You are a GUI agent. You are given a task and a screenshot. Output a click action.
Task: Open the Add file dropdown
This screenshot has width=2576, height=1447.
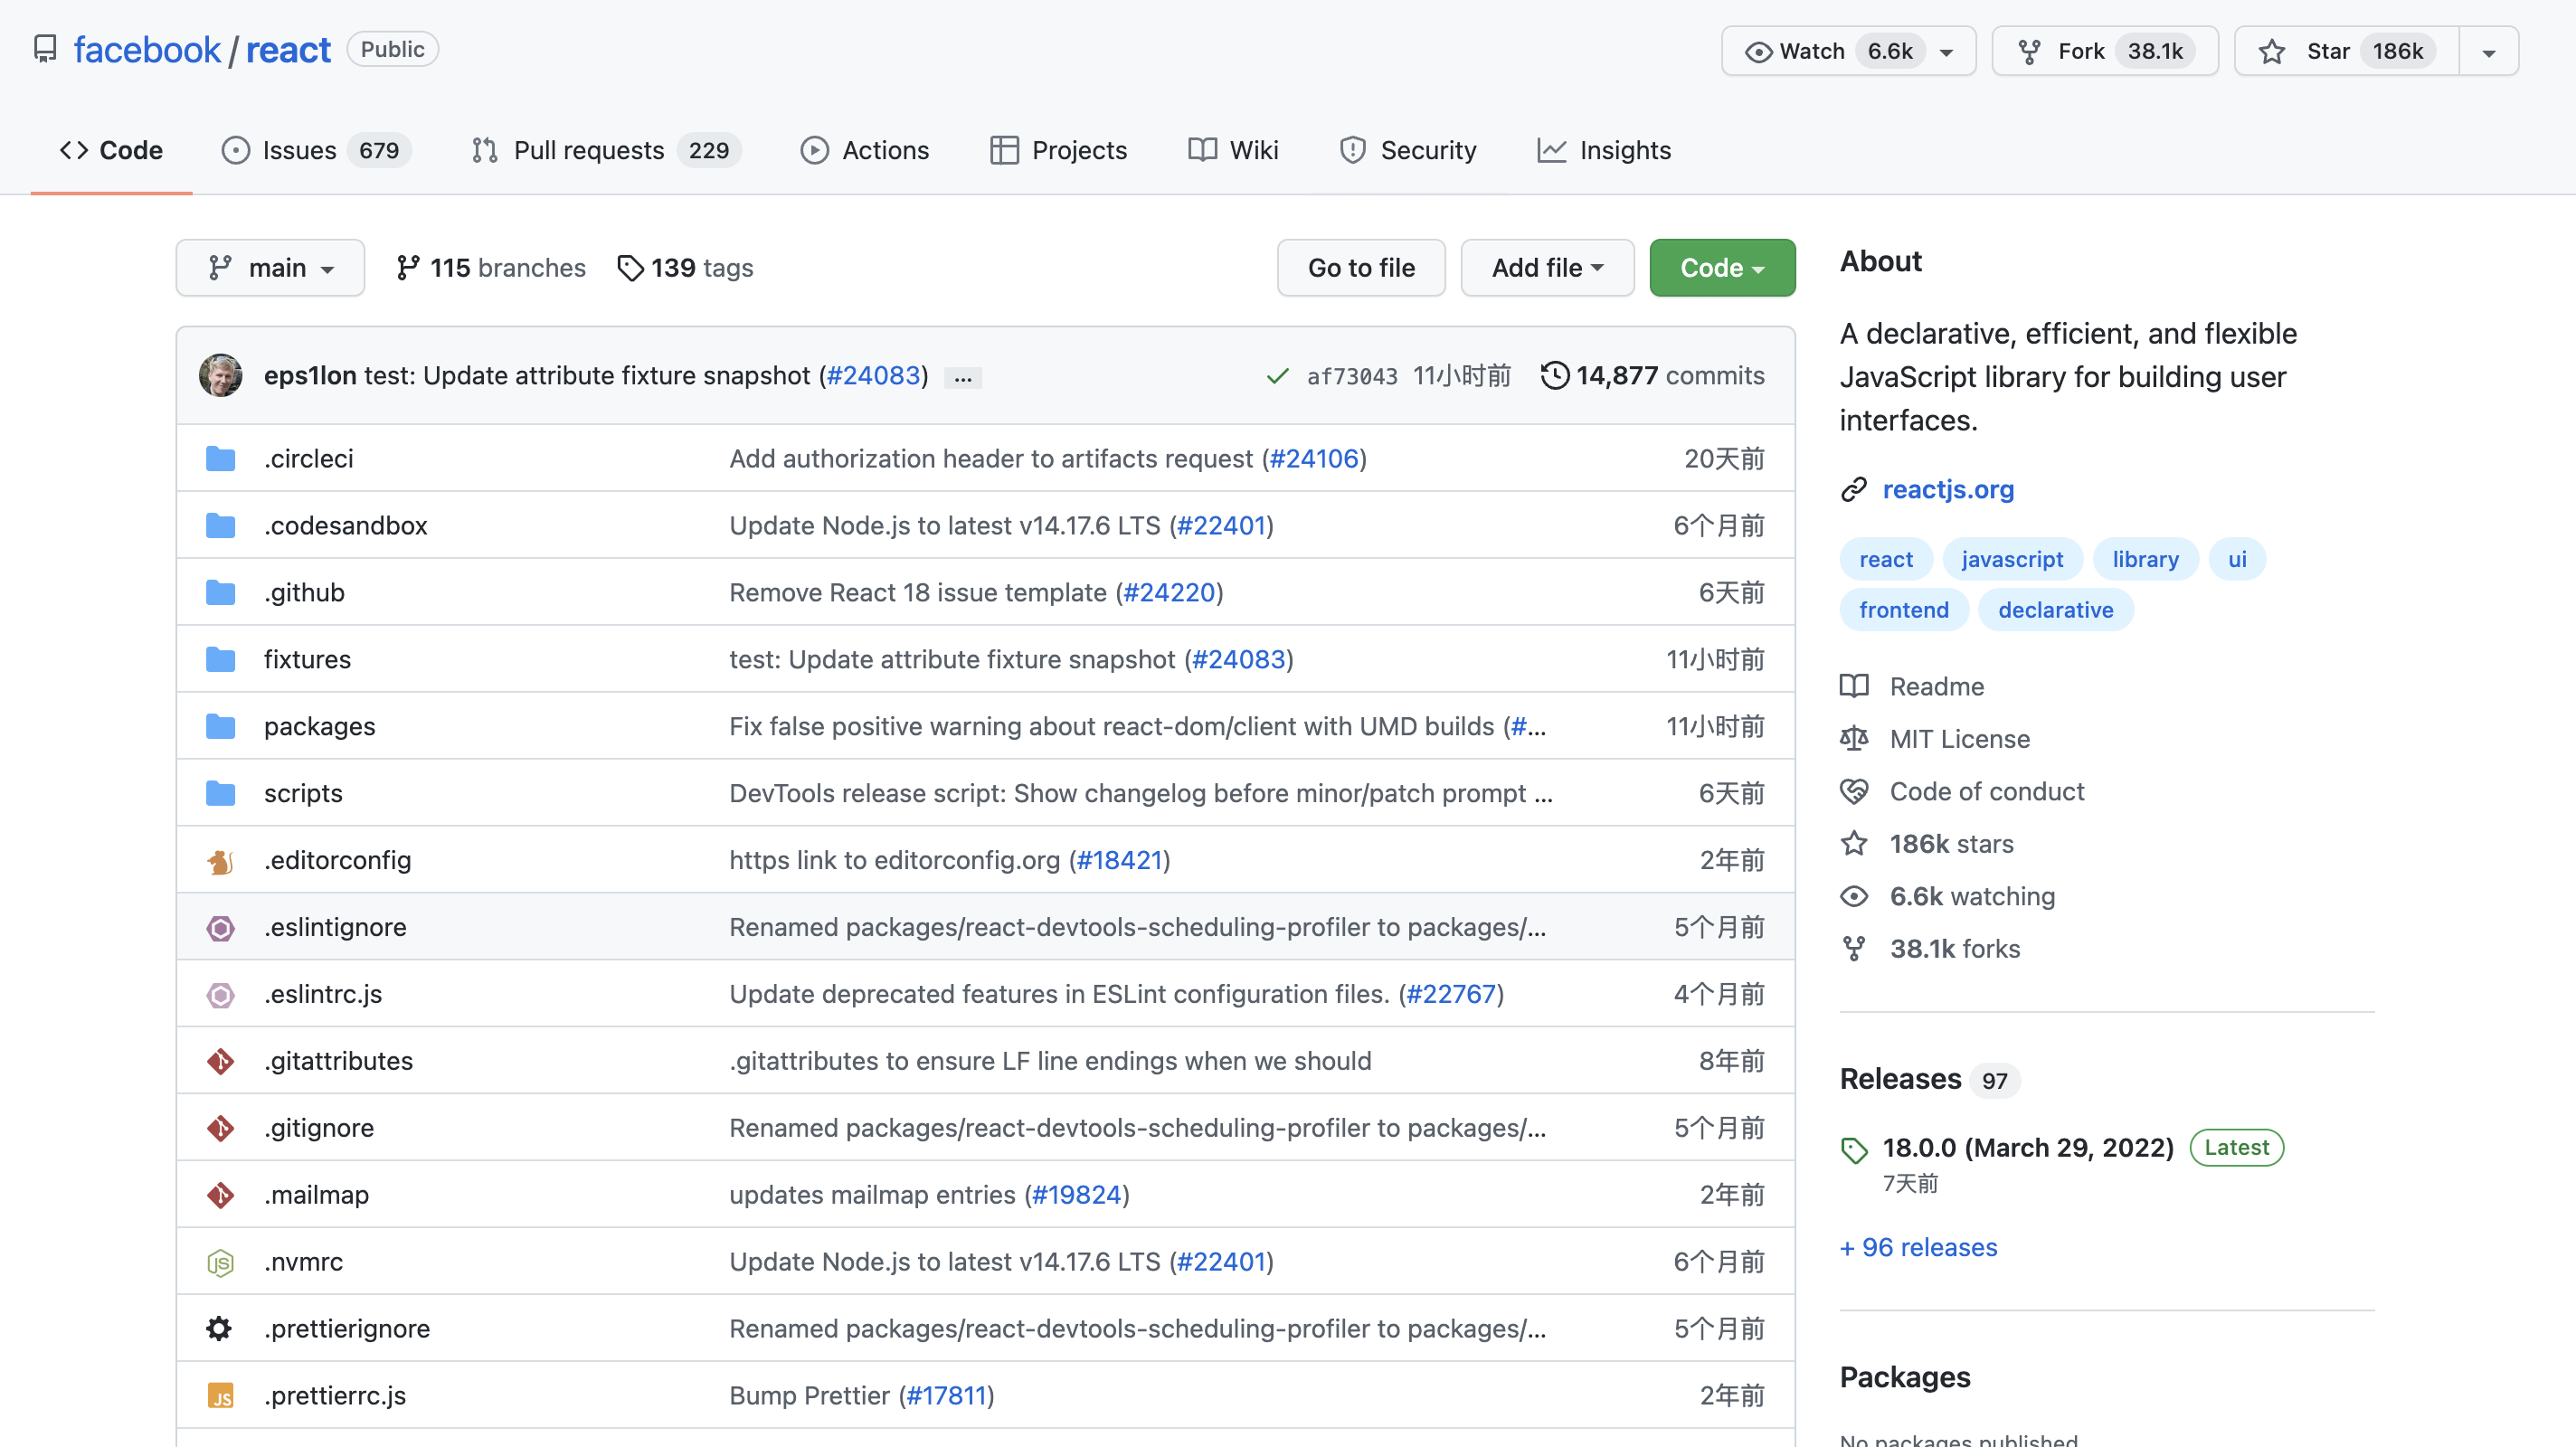tap(1546, 268)
